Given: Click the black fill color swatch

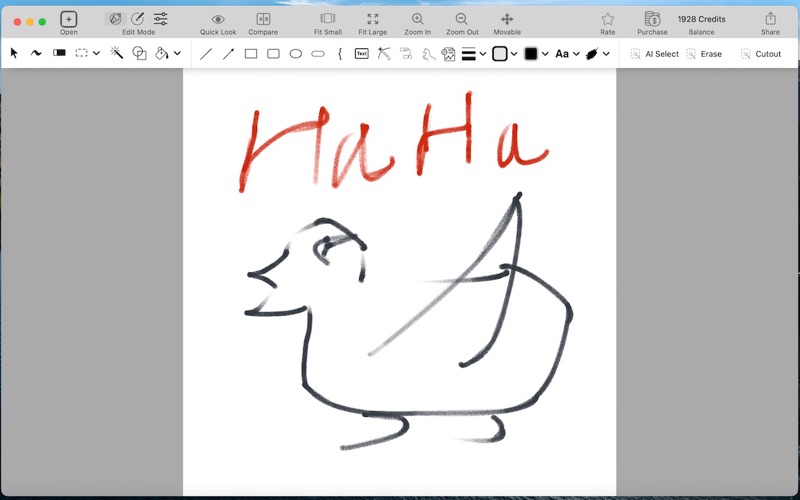Looking at the screenshot, I should point(531,54).
